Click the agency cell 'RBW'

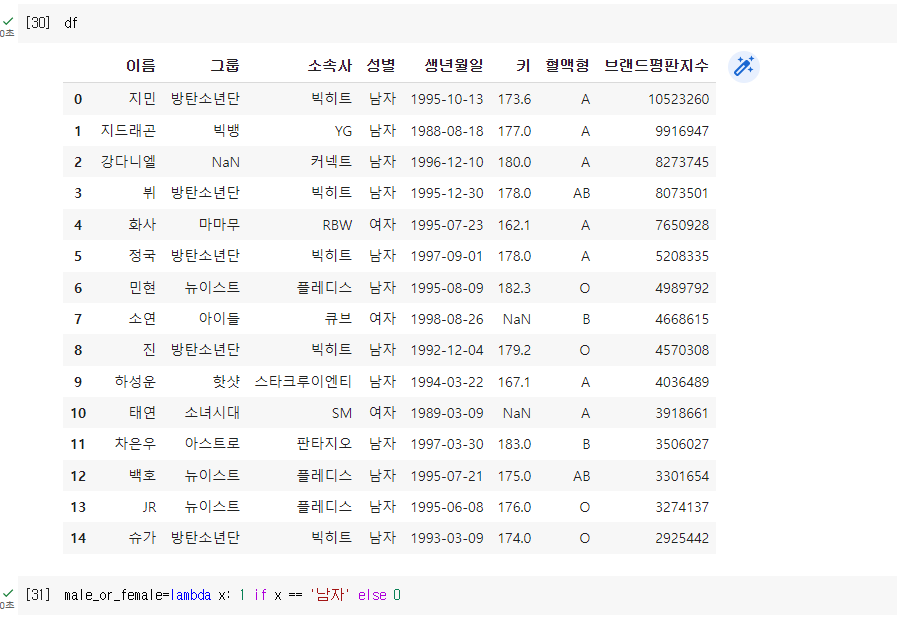(337, 225)
